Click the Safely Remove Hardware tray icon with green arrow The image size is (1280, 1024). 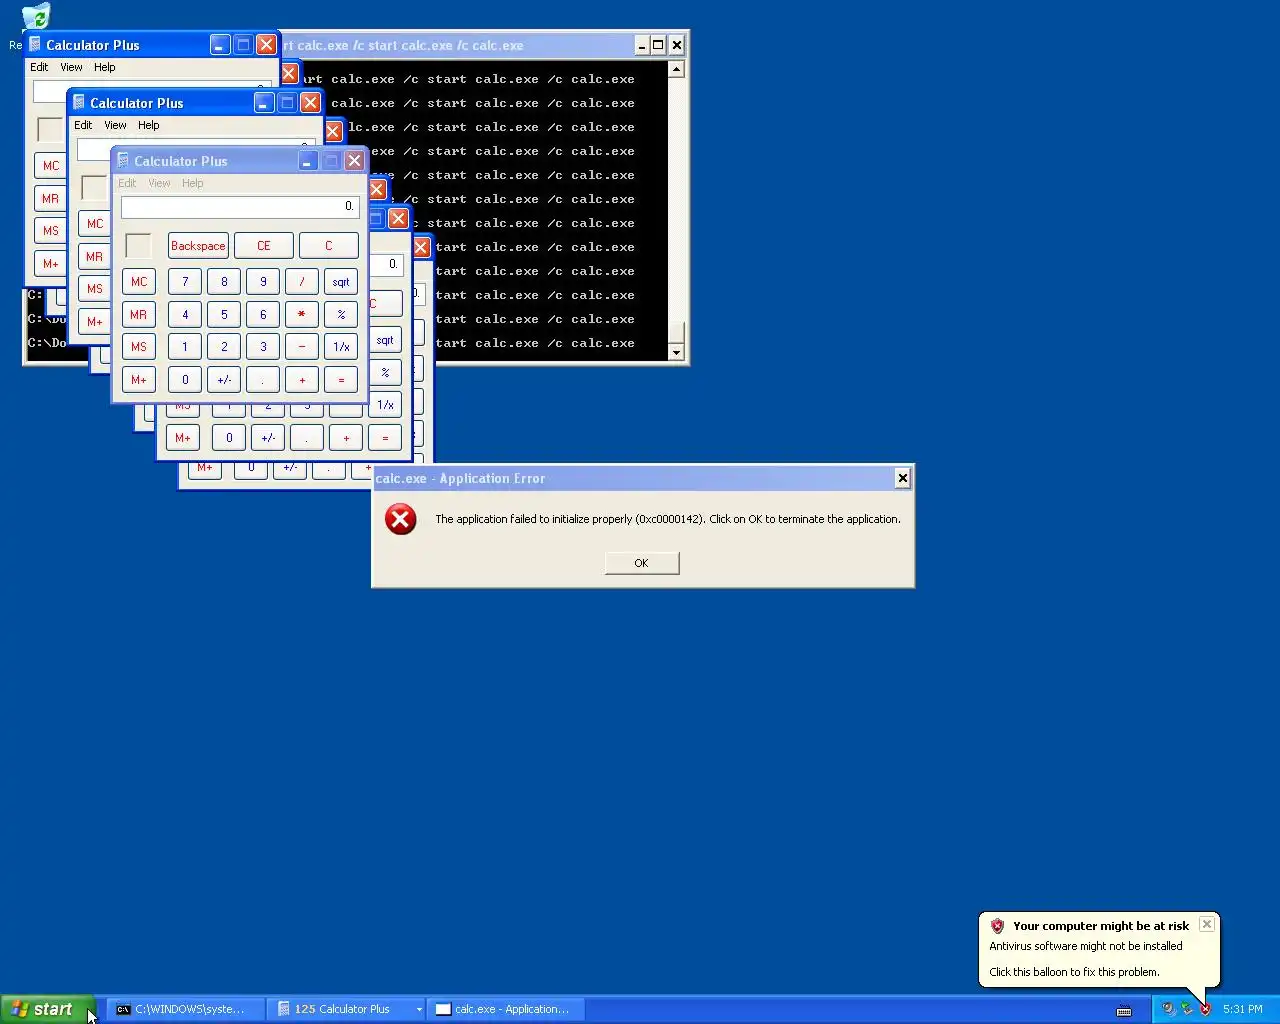(x=1186, y=1009)
